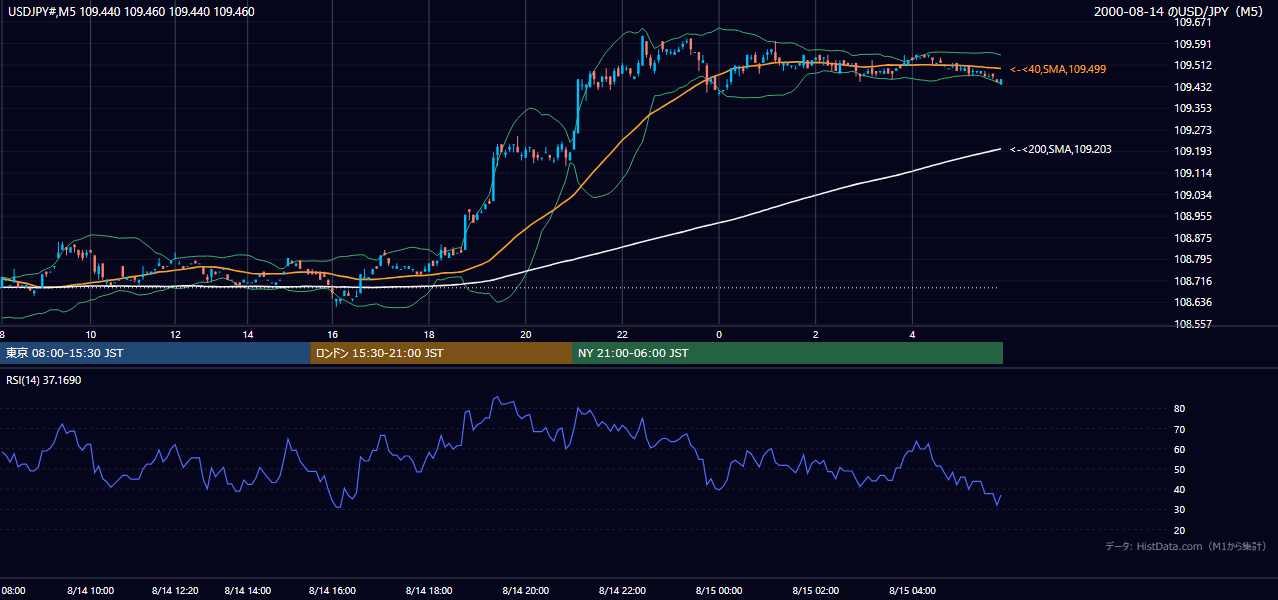Click hour label 10 under the price chart
This screenshot has width=1278, height=600.
pyautogui.click(x=90, y=334)
